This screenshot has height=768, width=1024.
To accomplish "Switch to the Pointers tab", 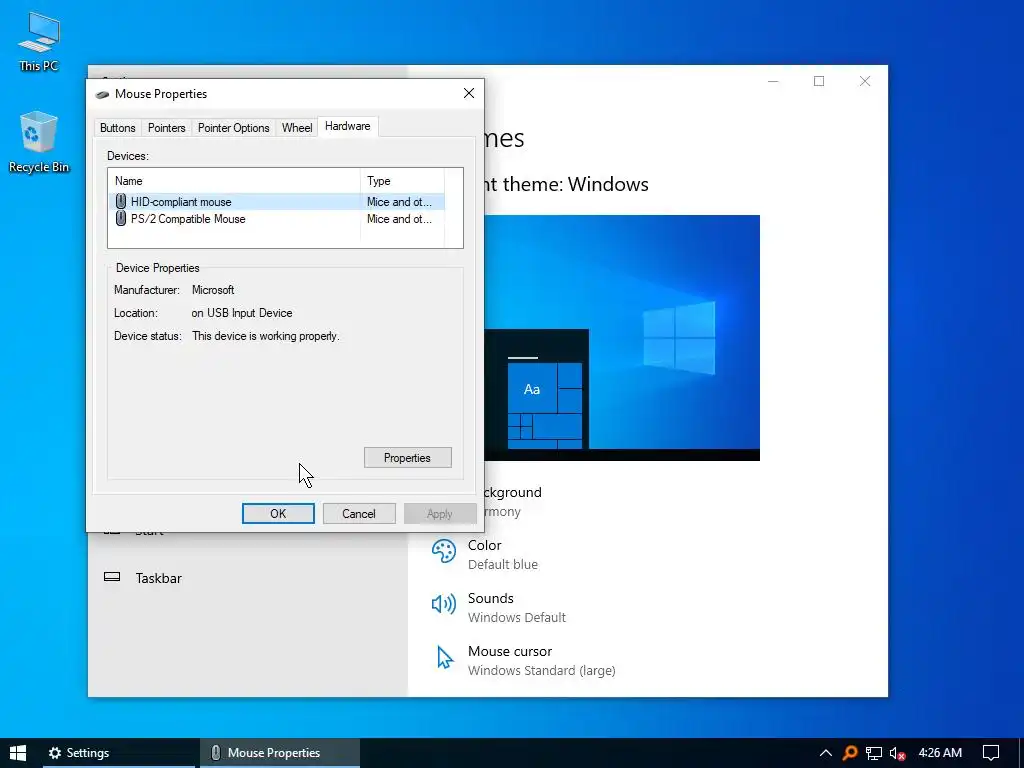I will pyautogui.click(x=167, y=128).
